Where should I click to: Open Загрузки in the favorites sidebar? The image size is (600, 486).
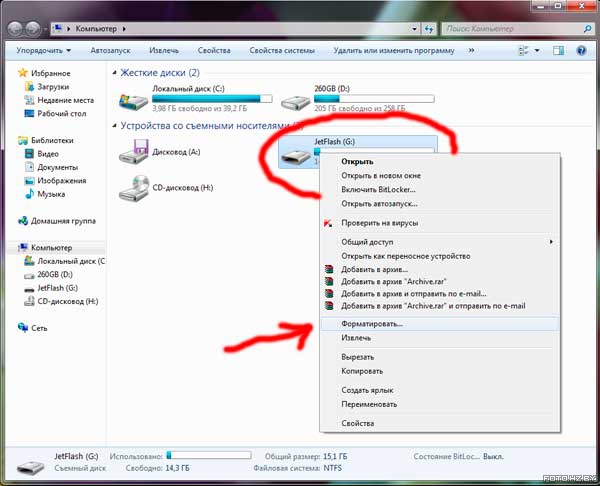53,87
